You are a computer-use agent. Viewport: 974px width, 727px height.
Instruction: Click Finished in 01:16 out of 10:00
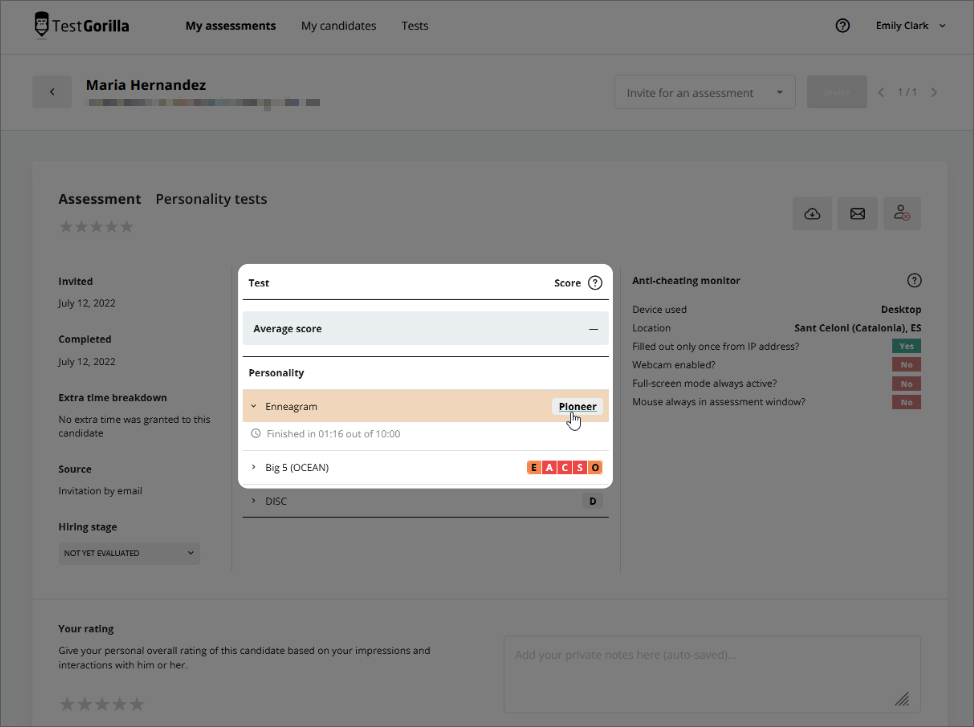coord(333,434)
